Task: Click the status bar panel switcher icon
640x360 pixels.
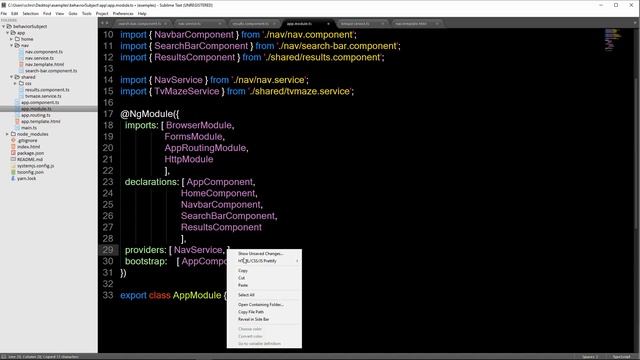Action: [4, 357]
